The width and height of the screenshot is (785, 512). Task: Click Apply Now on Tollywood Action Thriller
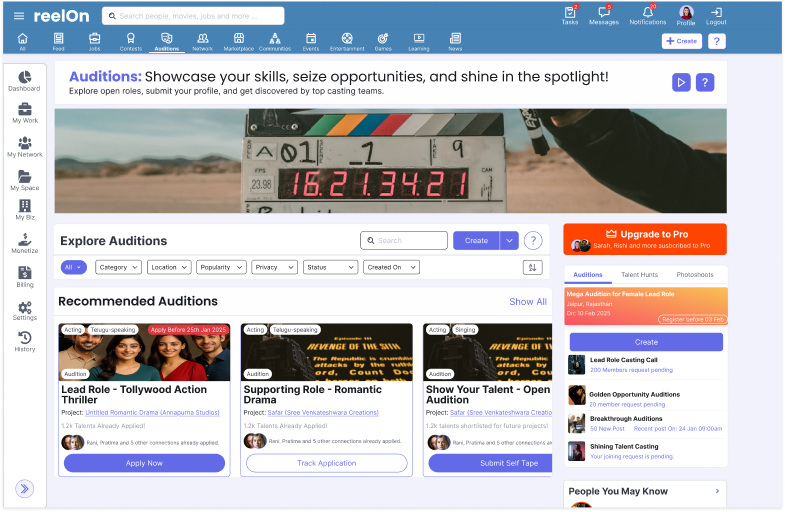pos(144,463)
